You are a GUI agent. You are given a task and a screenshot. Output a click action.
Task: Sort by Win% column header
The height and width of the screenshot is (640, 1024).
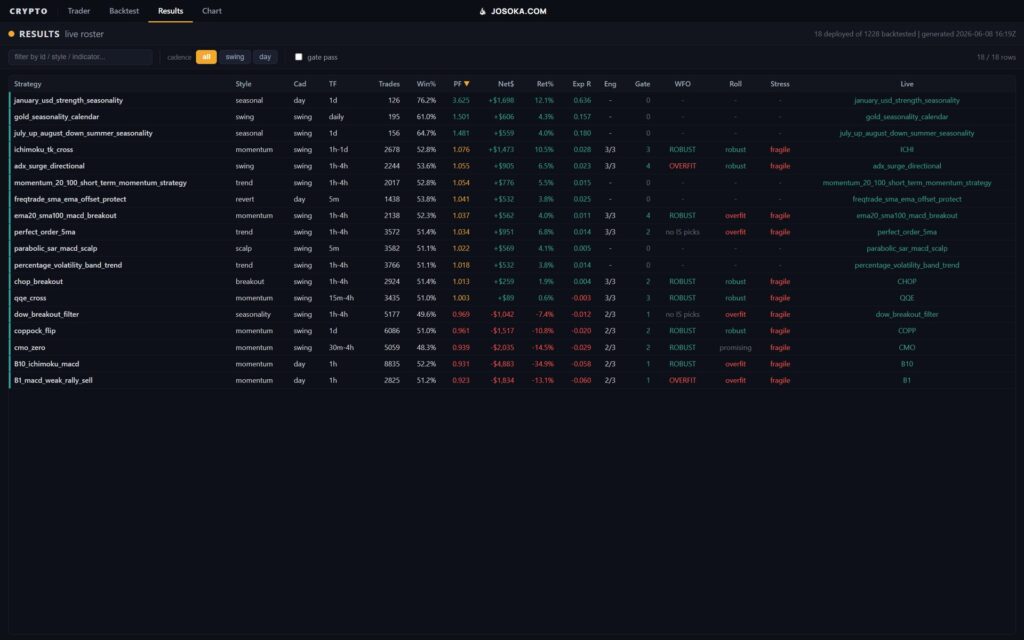point(426,84)
